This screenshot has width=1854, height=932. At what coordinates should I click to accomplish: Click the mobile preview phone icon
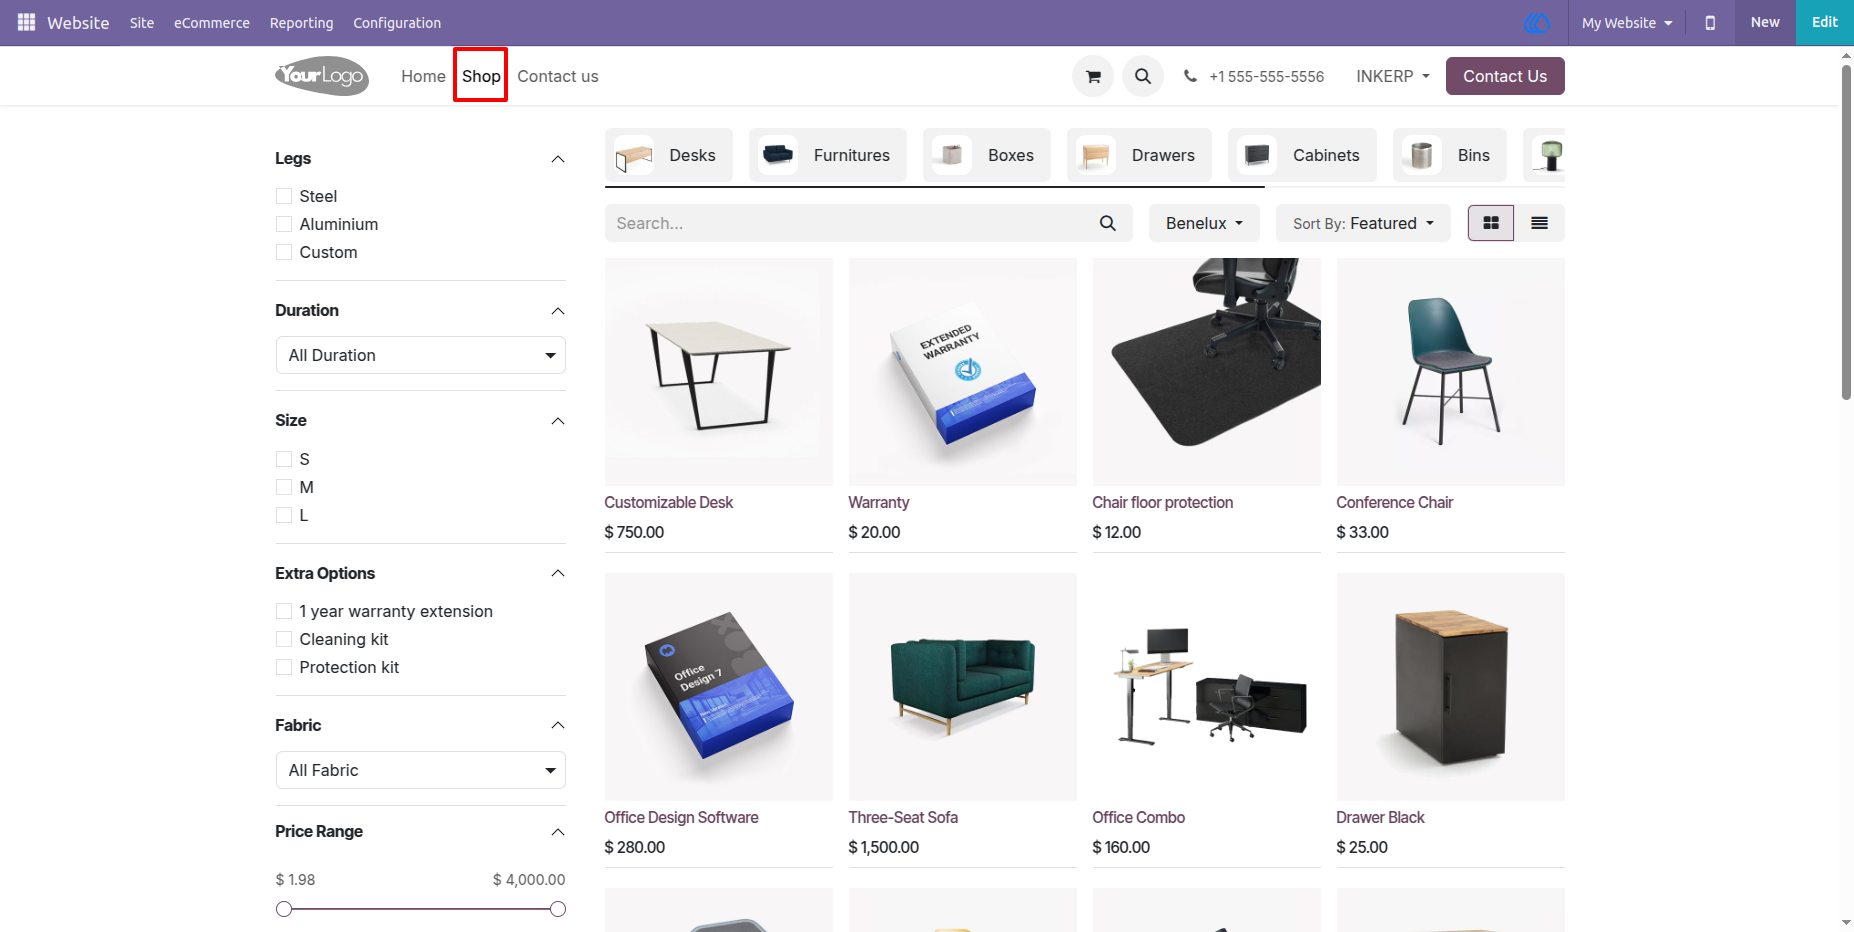[1710, 22]
